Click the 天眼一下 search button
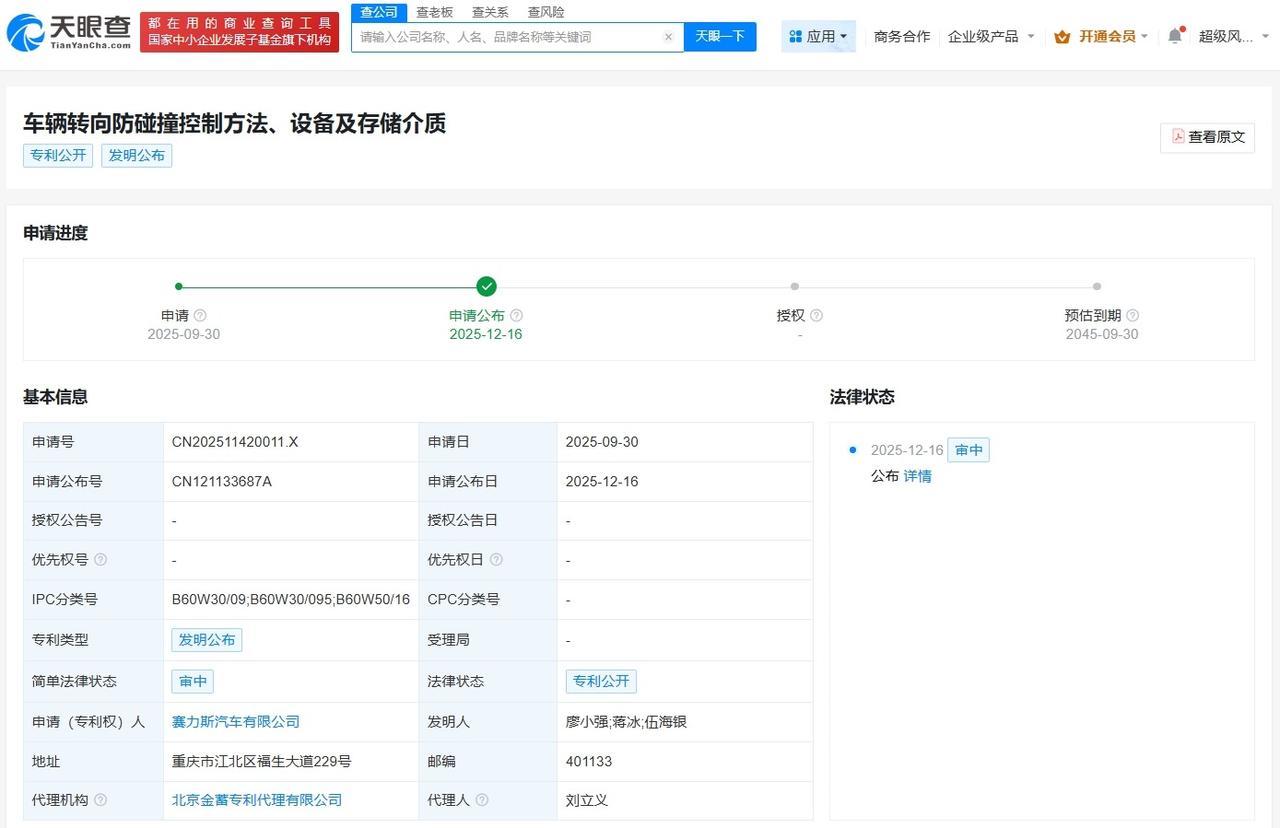1280x828 pixels. (719, 36)
